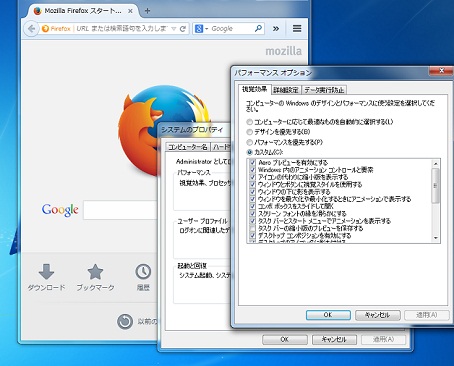Click キャンセル in System Properties dialog
Image resolution: width=454 pixels, height=366 pixels.
tap(334, 339)
